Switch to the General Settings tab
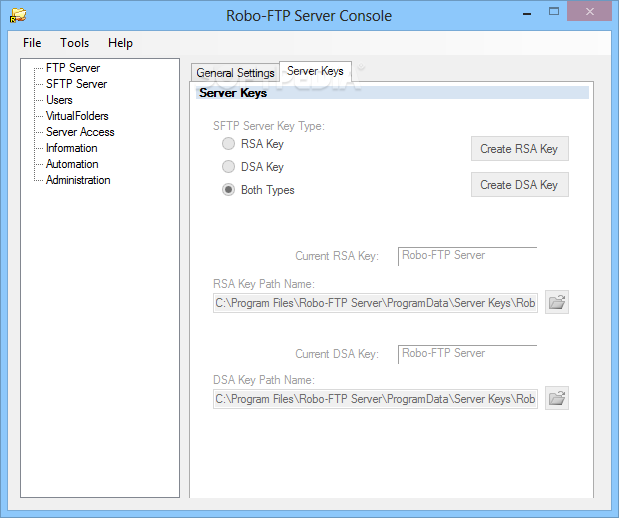 (235, 73)
